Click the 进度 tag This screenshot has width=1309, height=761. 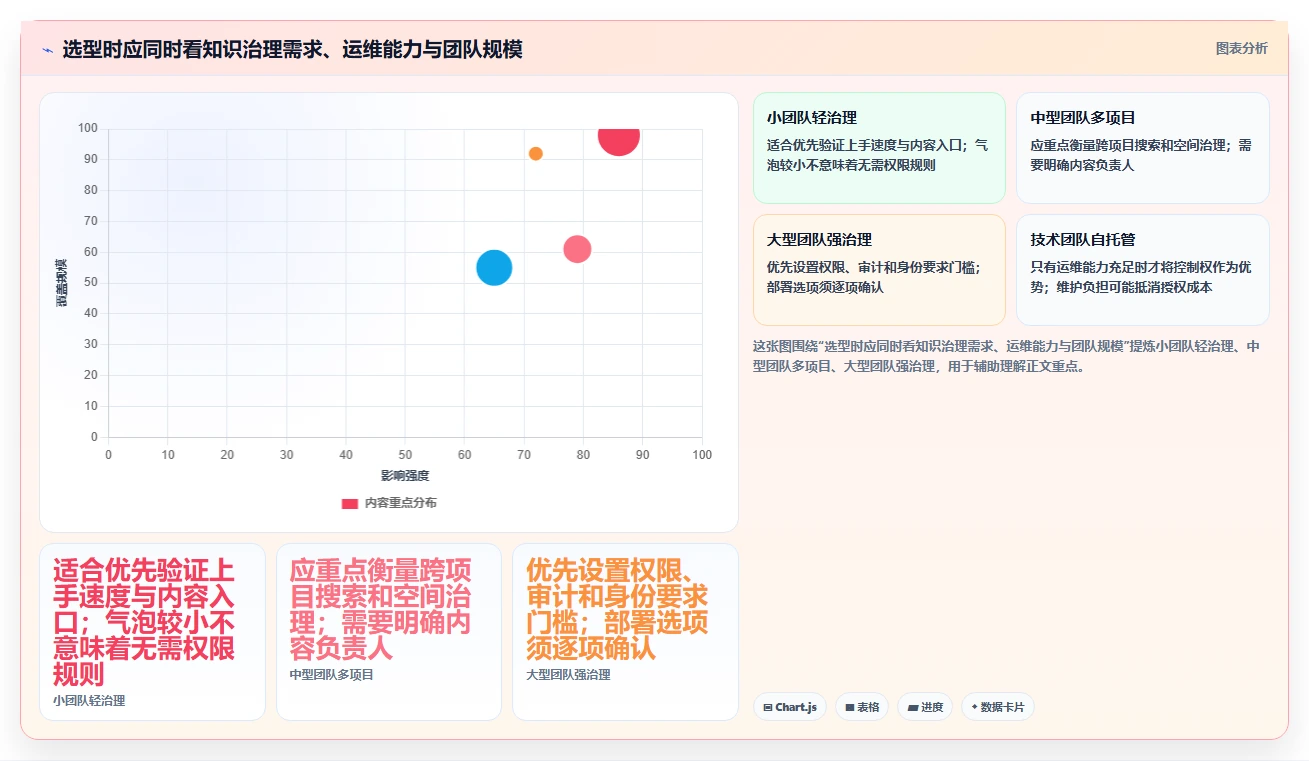pos(925,707)
